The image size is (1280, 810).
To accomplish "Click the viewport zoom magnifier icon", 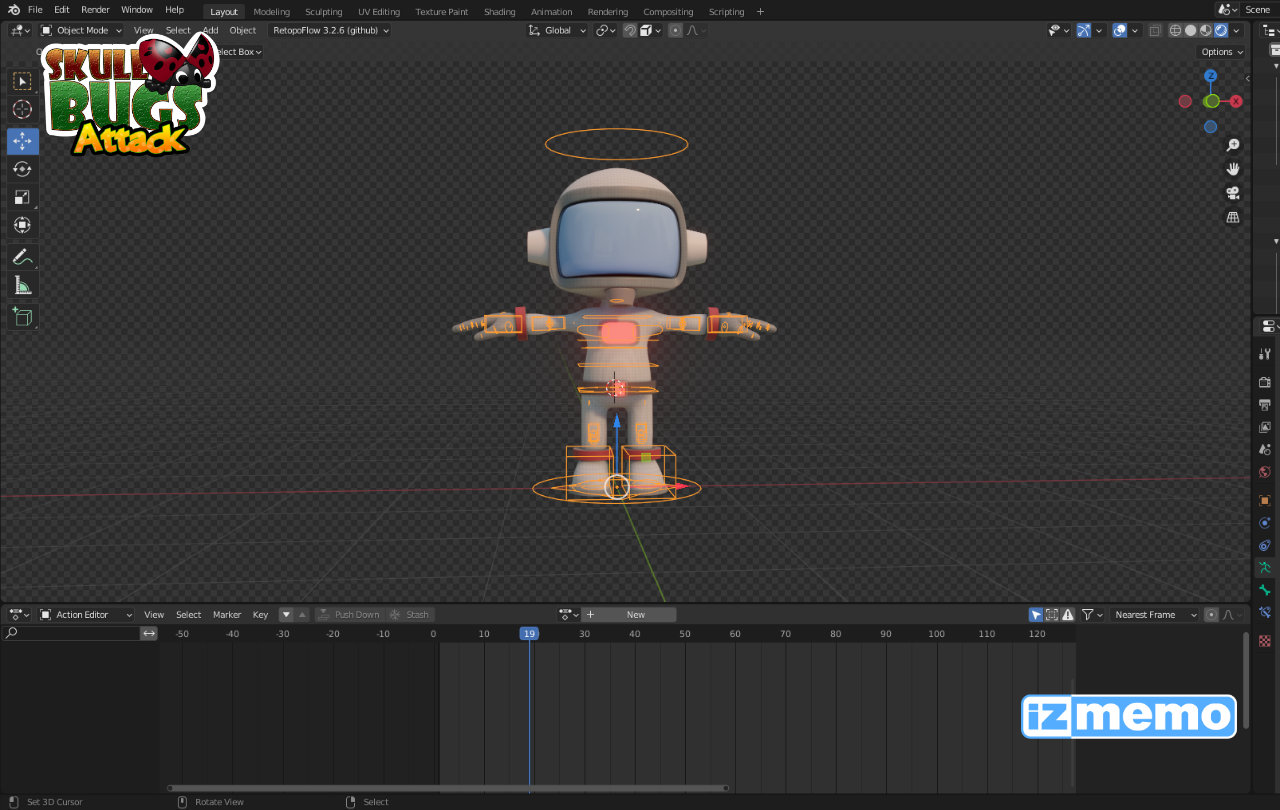I will pos(1233,145).
